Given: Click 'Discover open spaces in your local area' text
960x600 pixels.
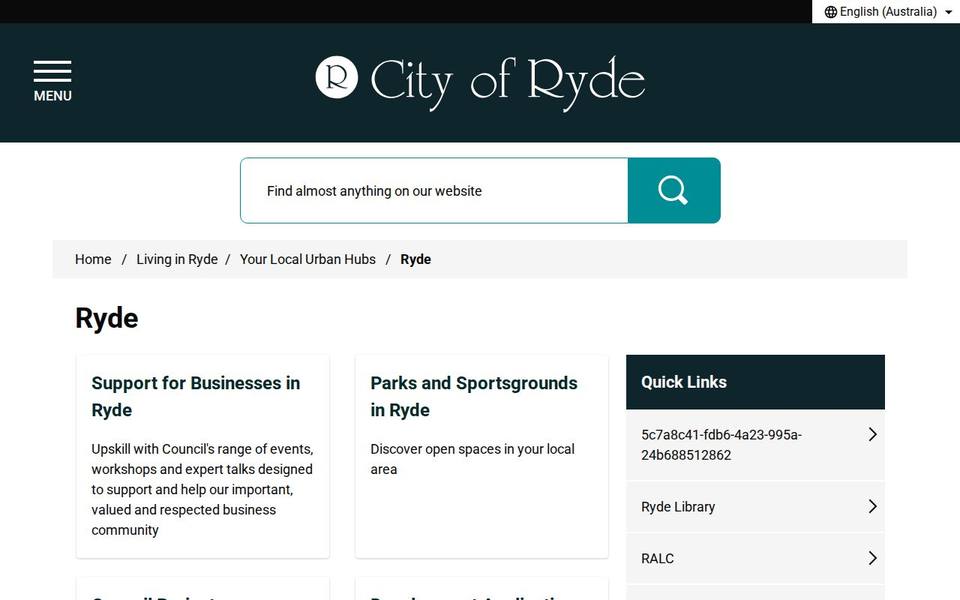Looking at the screenshot, I should 472,459.
